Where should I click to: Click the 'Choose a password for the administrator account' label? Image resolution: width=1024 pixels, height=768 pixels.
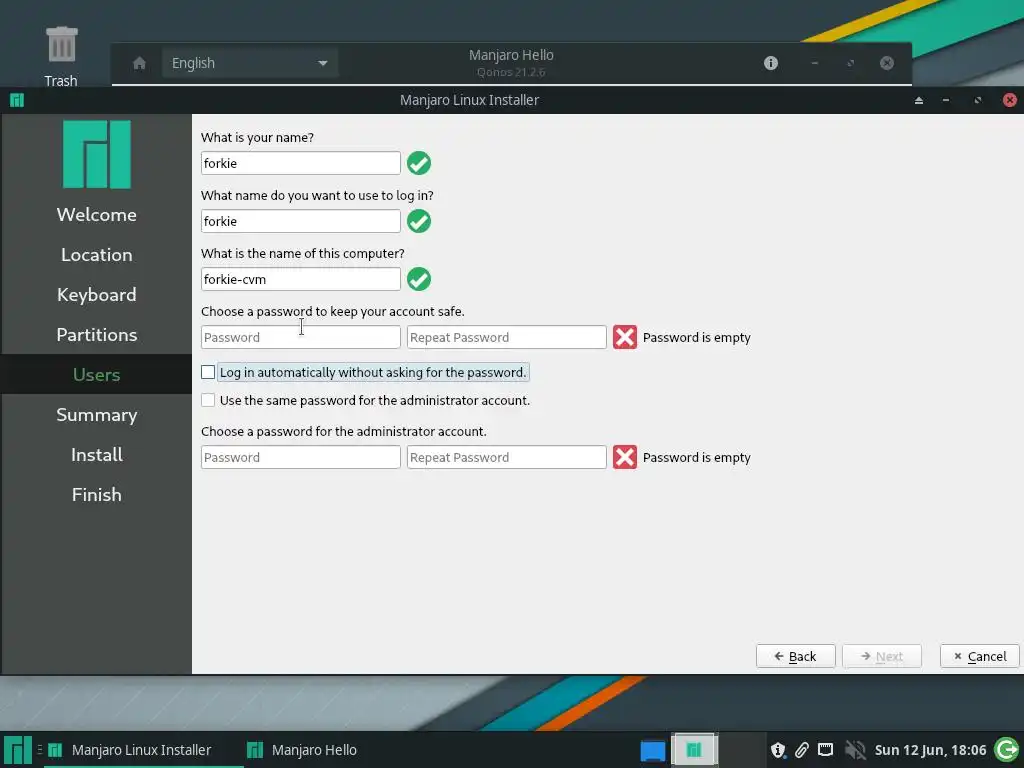tap(344, 432)
